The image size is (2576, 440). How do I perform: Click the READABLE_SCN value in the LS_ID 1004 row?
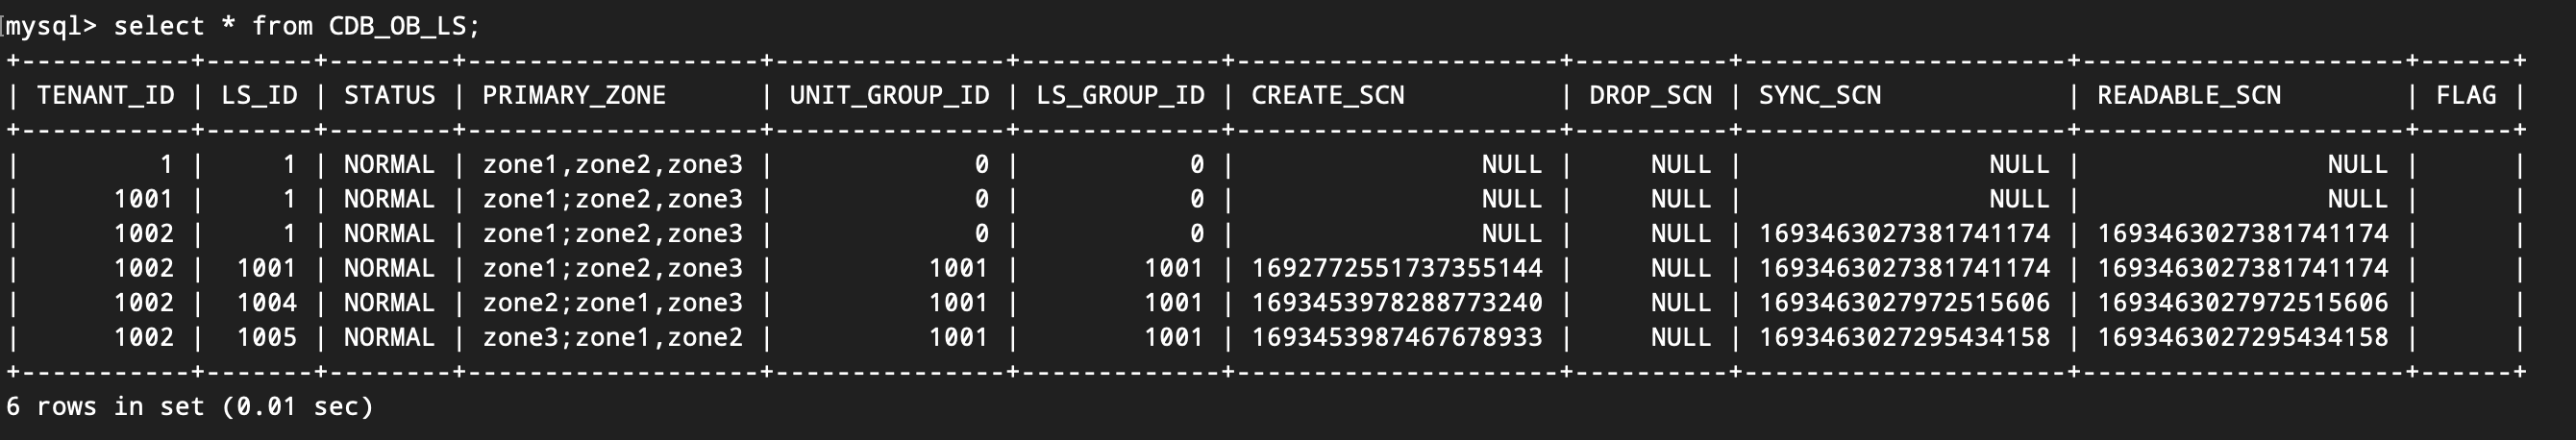[2243, 303]
